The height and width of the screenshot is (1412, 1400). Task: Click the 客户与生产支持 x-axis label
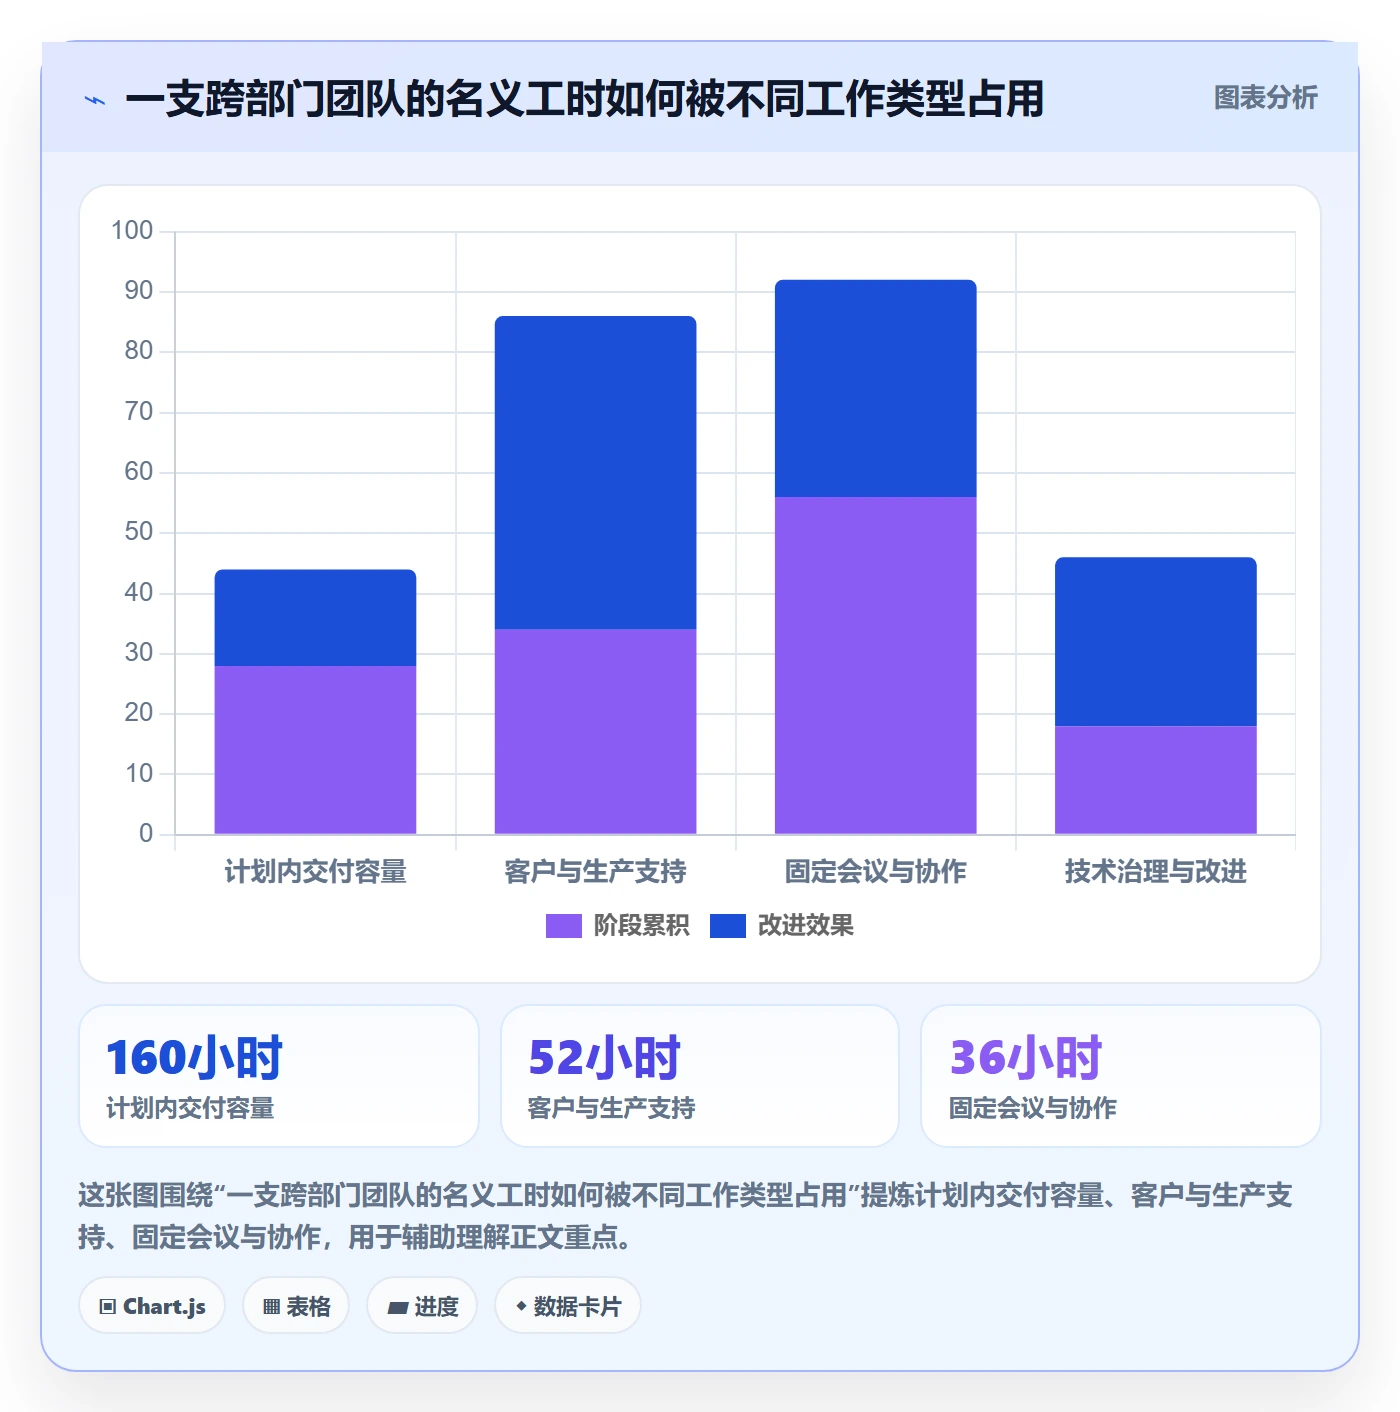click(595, 872)
